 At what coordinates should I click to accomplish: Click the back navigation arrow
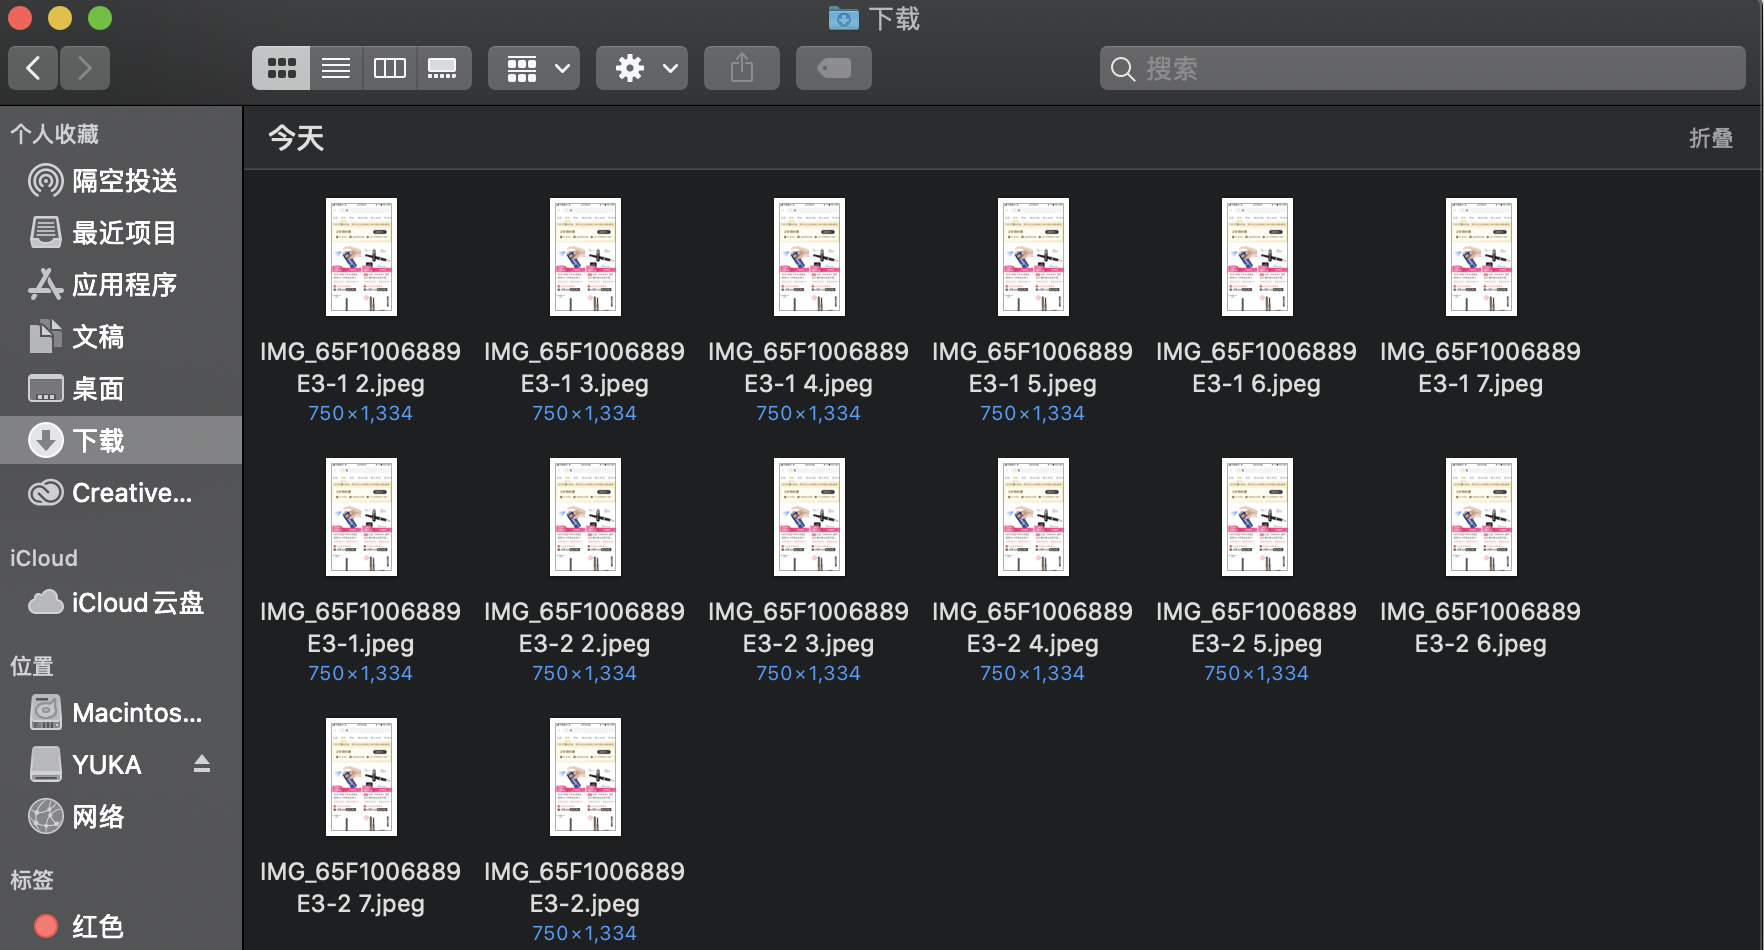click(34, 68)
